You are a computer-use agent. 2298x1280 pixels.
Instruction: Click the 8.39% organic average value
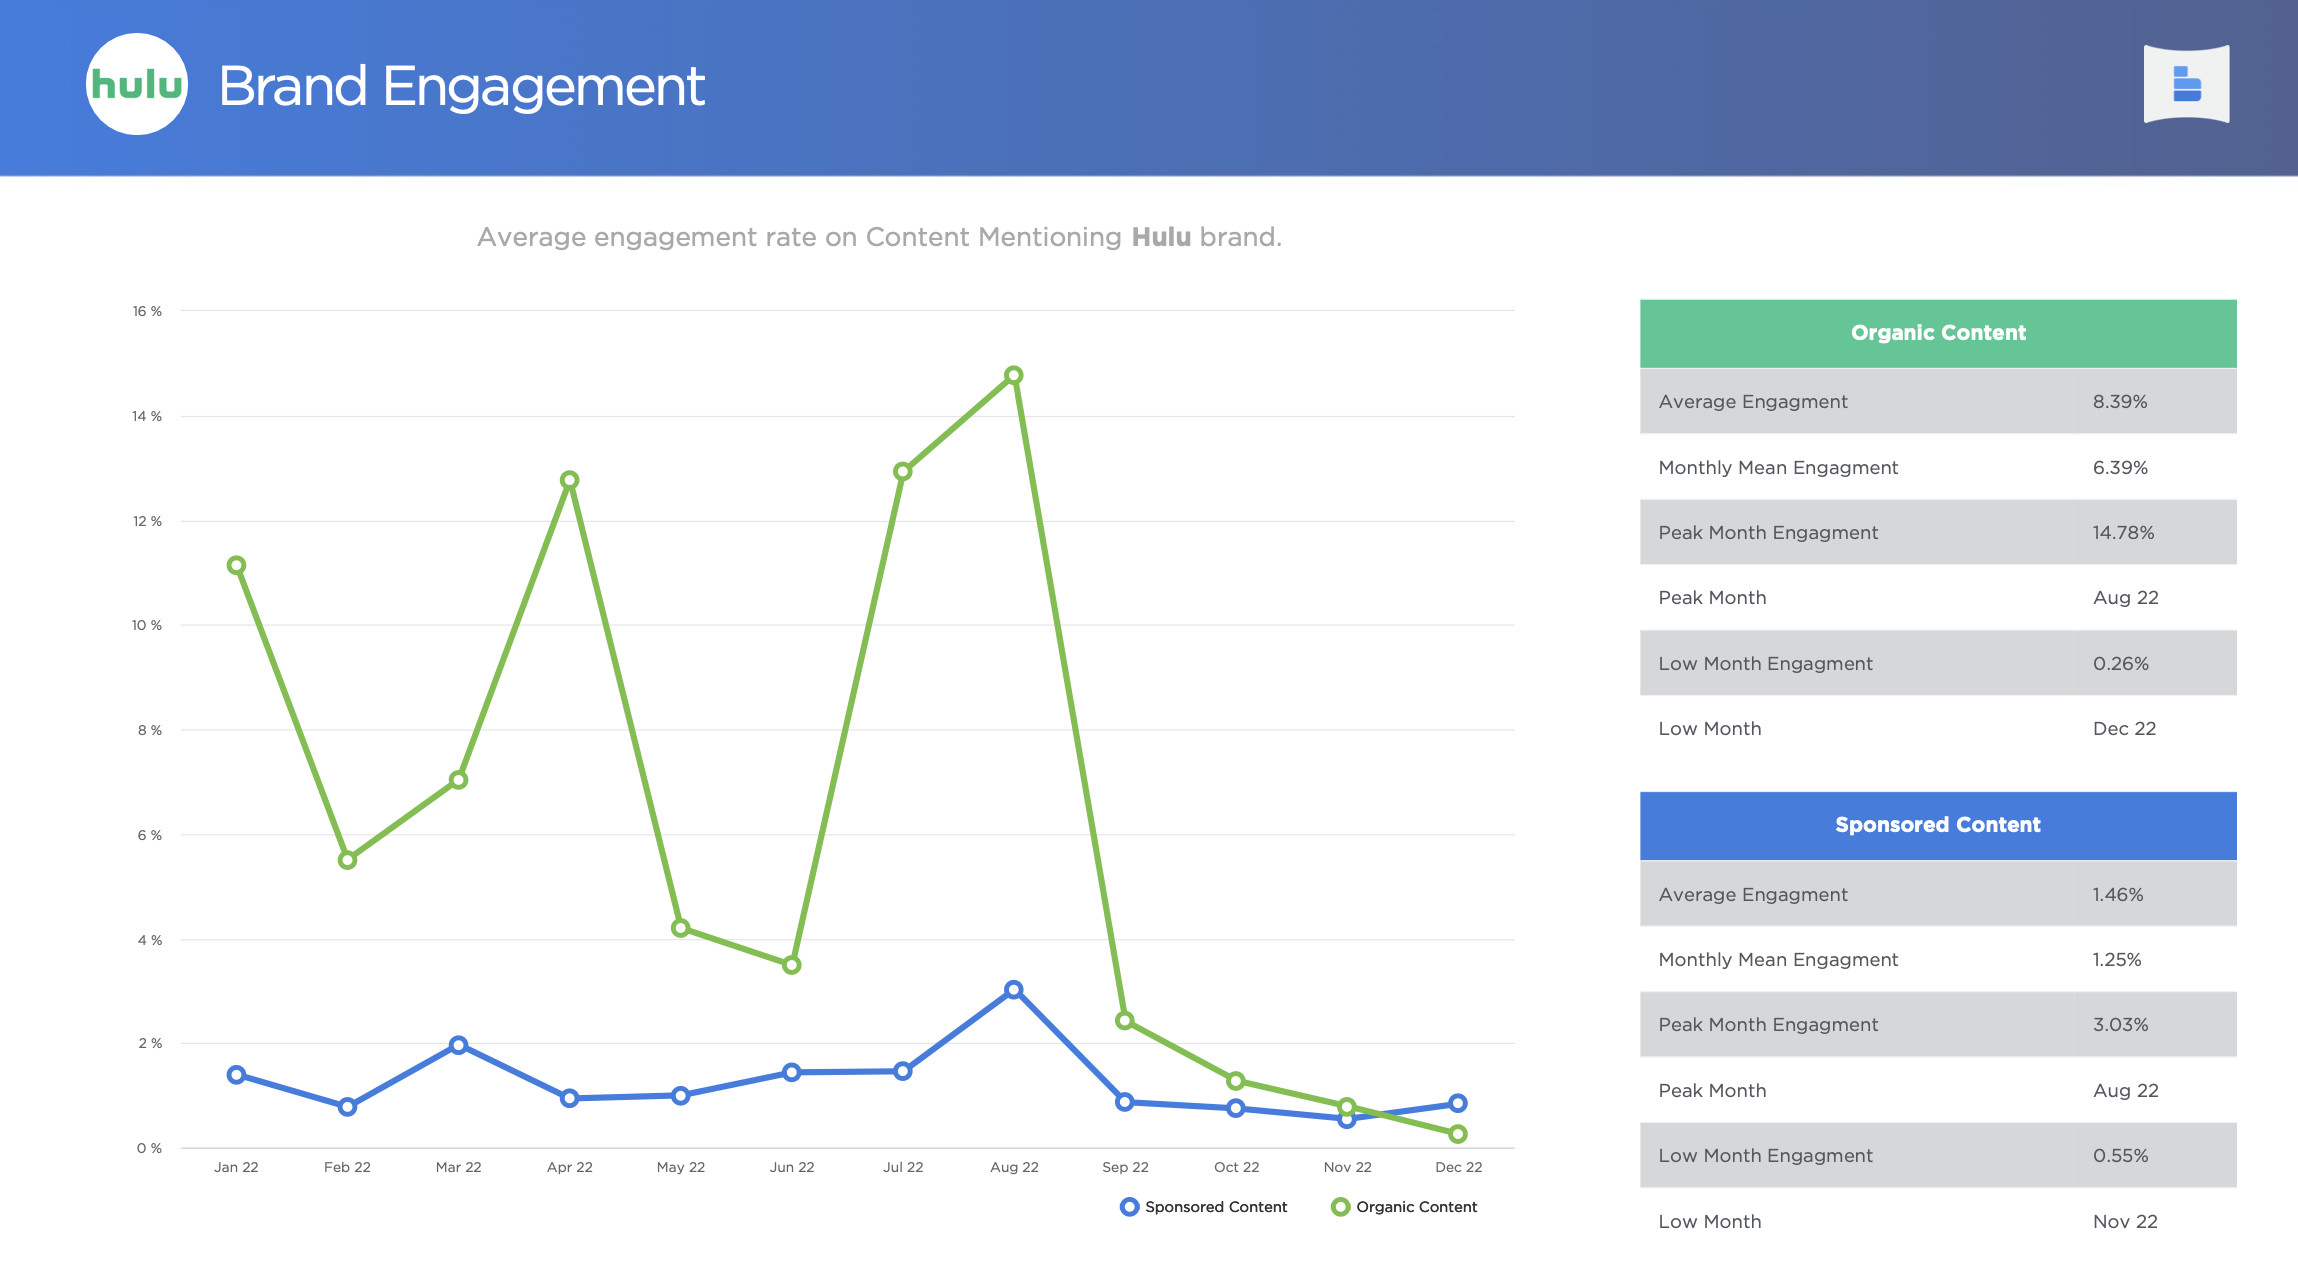(x=2120, y=401)
